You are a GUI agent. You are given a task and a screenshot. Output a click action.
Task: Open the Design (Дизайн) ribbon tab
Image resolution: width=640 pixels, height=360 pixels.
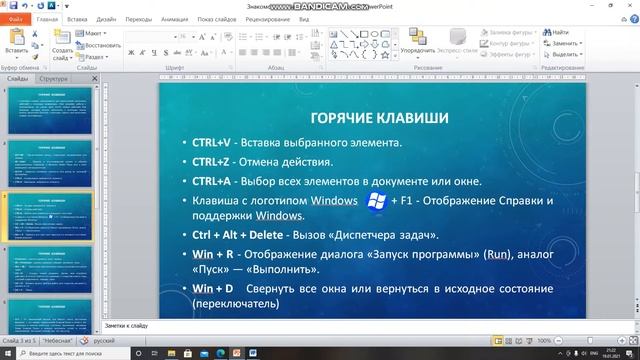[106, 19]
